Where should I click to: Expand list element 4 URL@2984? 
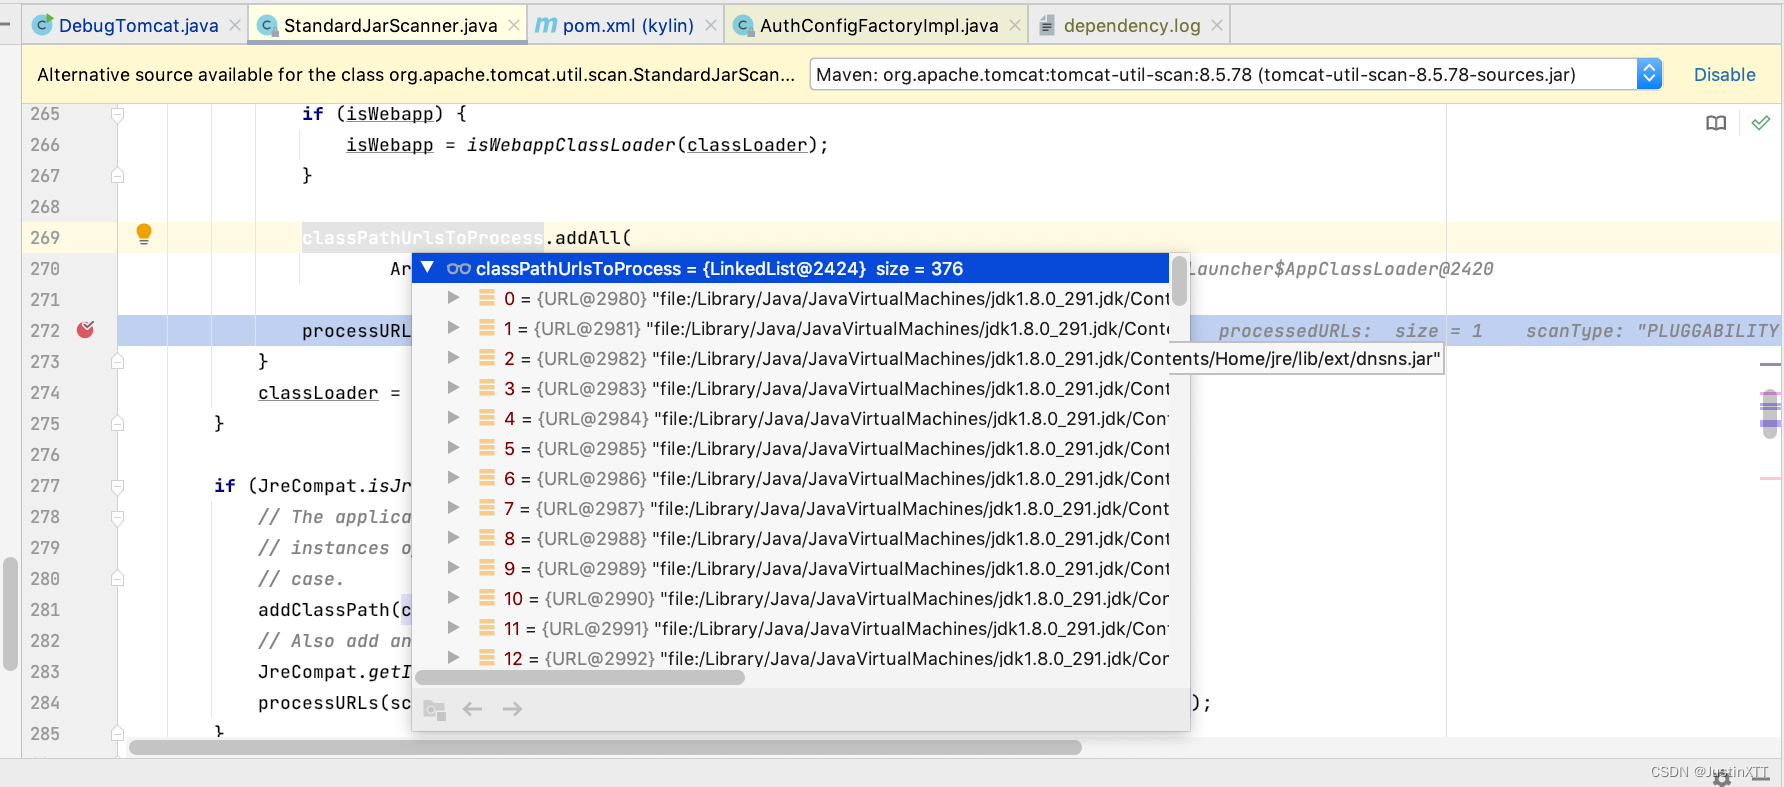point(453,418)
